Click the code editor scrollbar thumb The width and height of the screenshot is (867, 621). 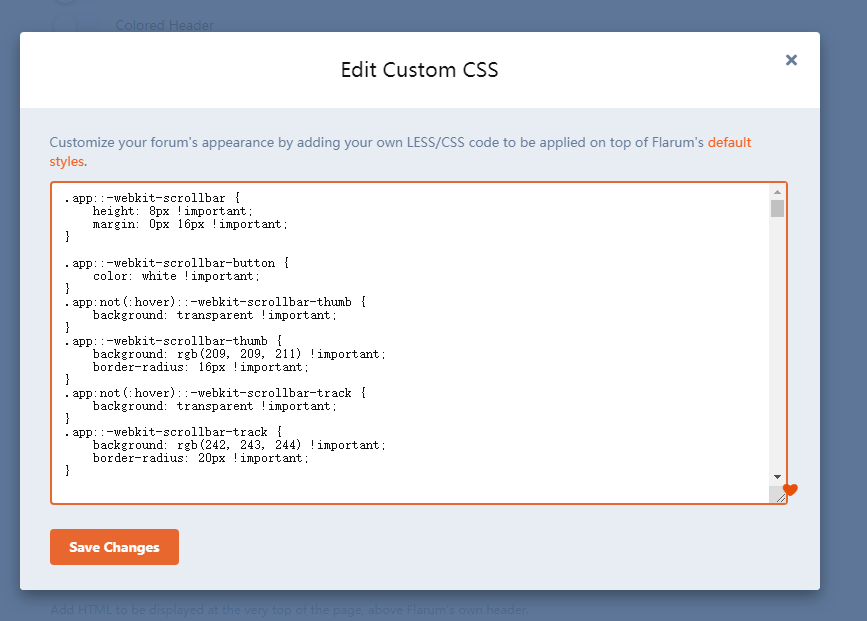coord(777,208)
